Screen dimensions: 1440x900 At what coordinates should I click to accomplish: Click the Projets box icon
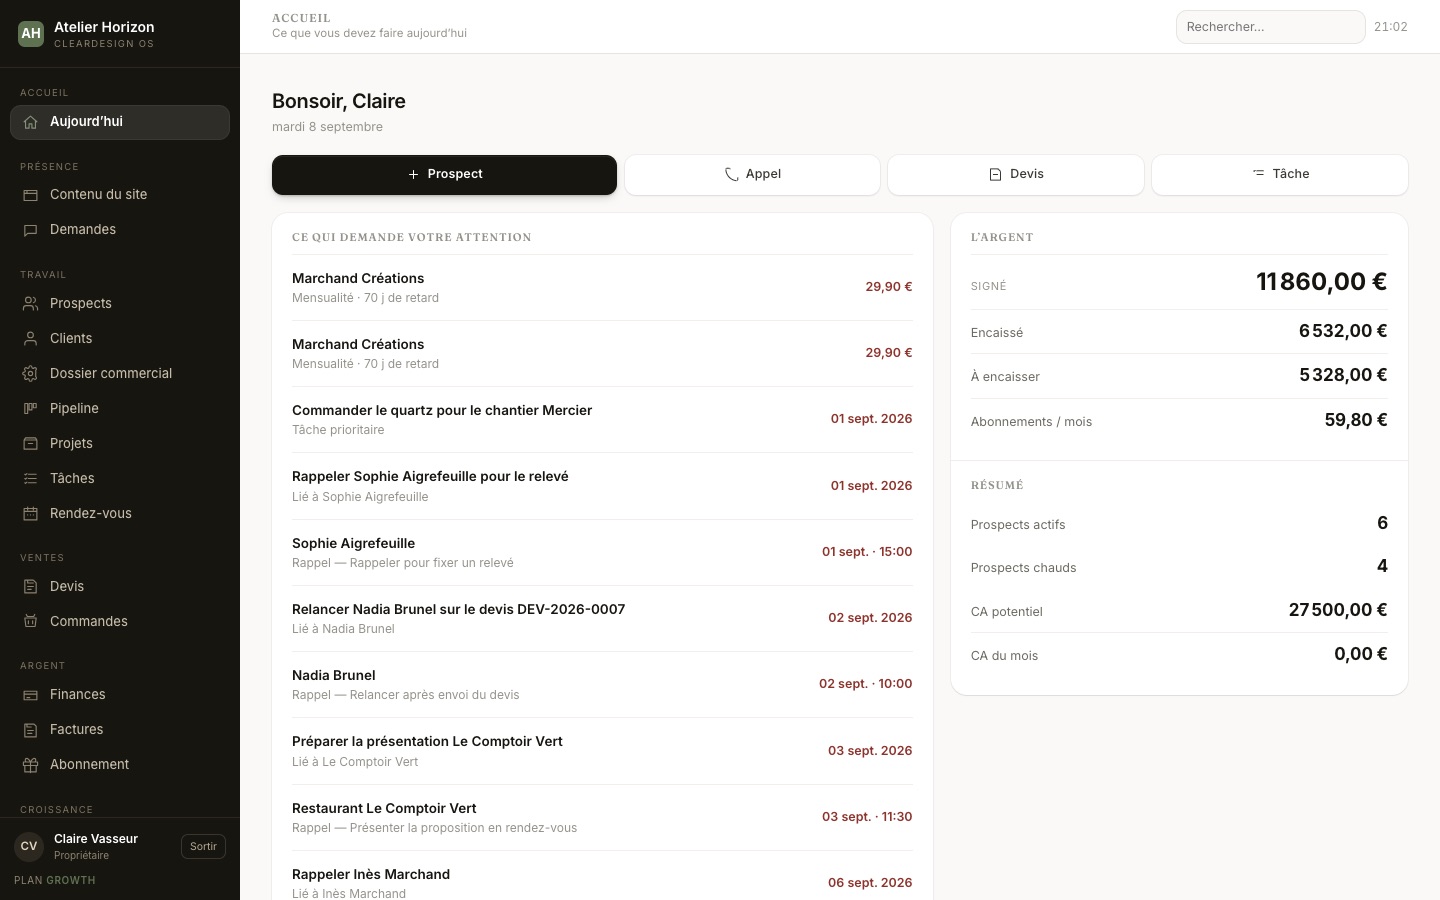[30, 444]
